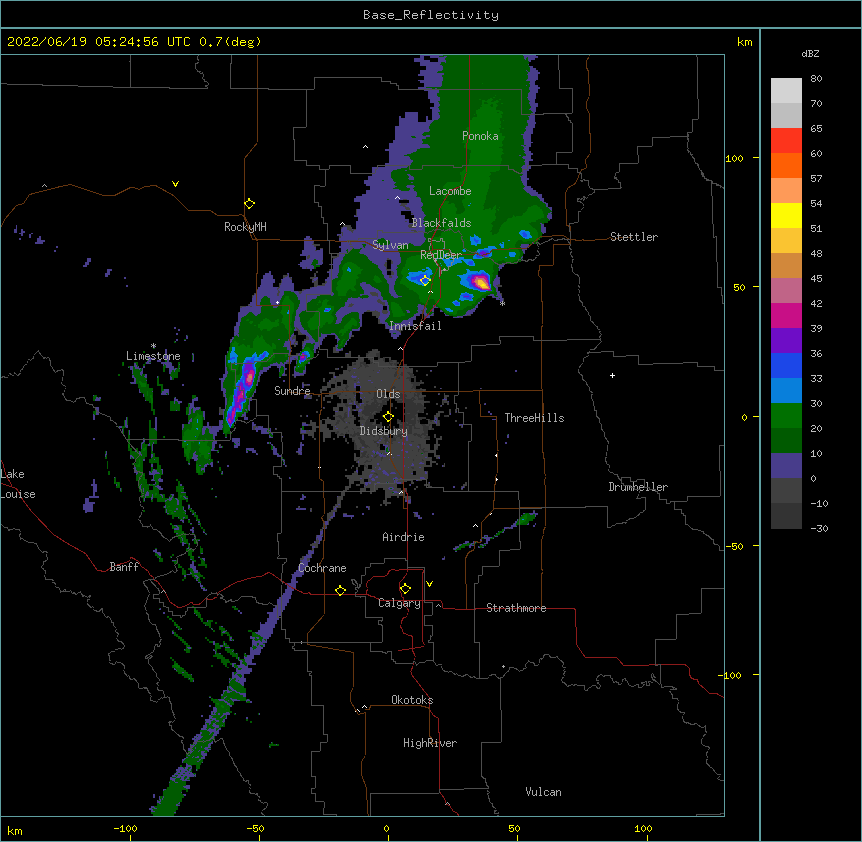This screenshot has height=842, width=862.
Task: Click the Vulcan city label
Action: coord(543,792)
